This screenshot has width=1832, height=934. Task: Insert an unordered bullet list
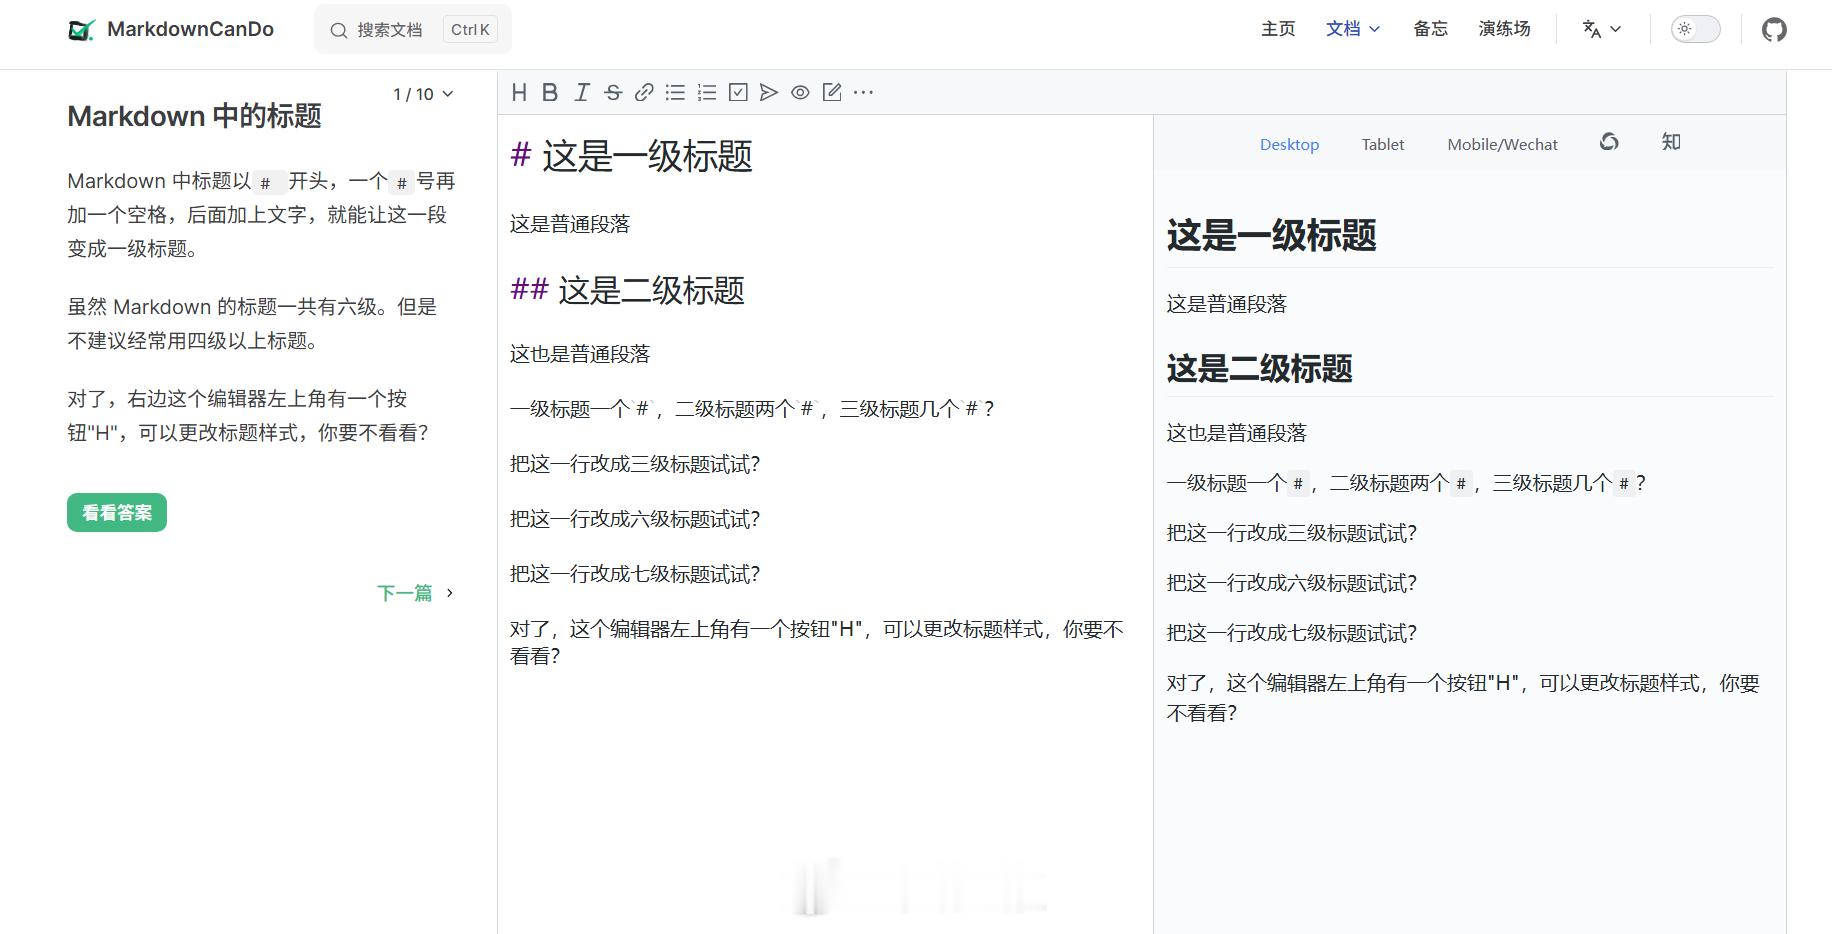(x=676, y=93)
